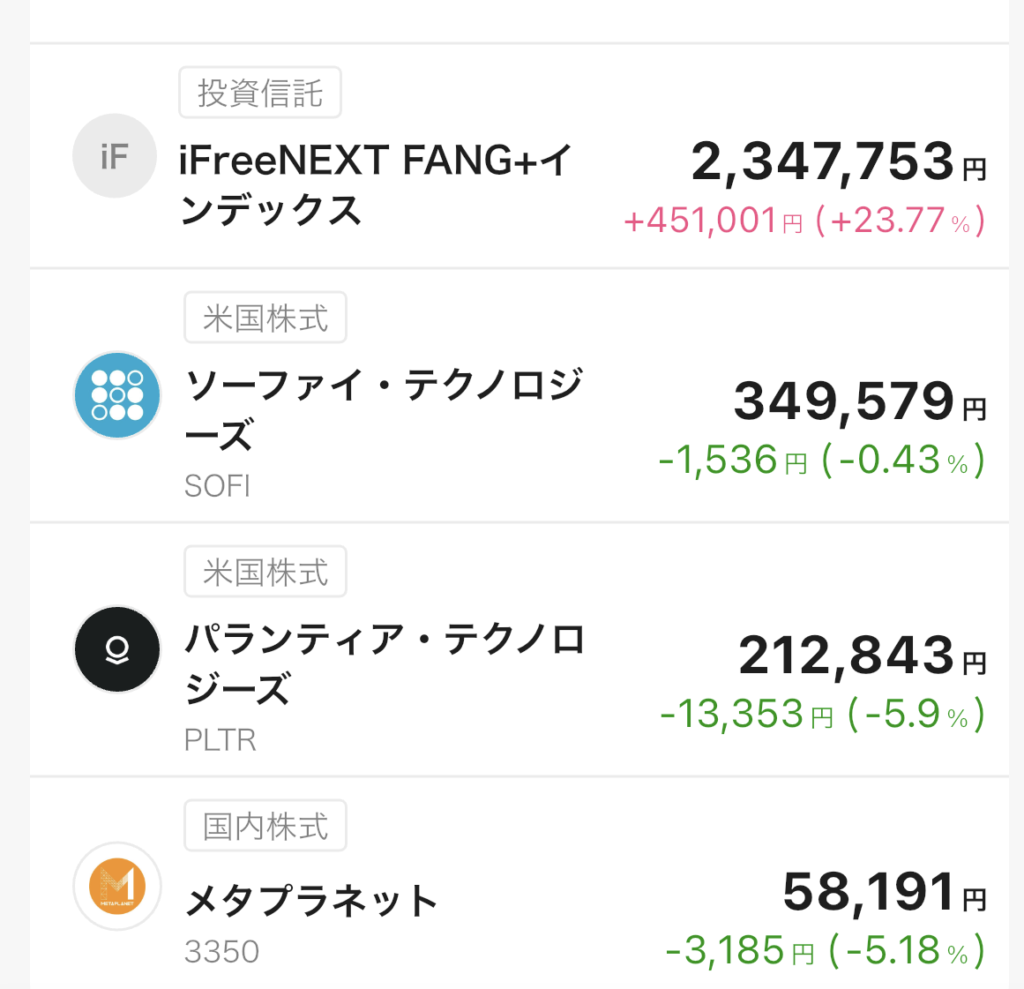Open メタプラネット stock name
This screenshot has height=989, width=1024.
point(311,901)
